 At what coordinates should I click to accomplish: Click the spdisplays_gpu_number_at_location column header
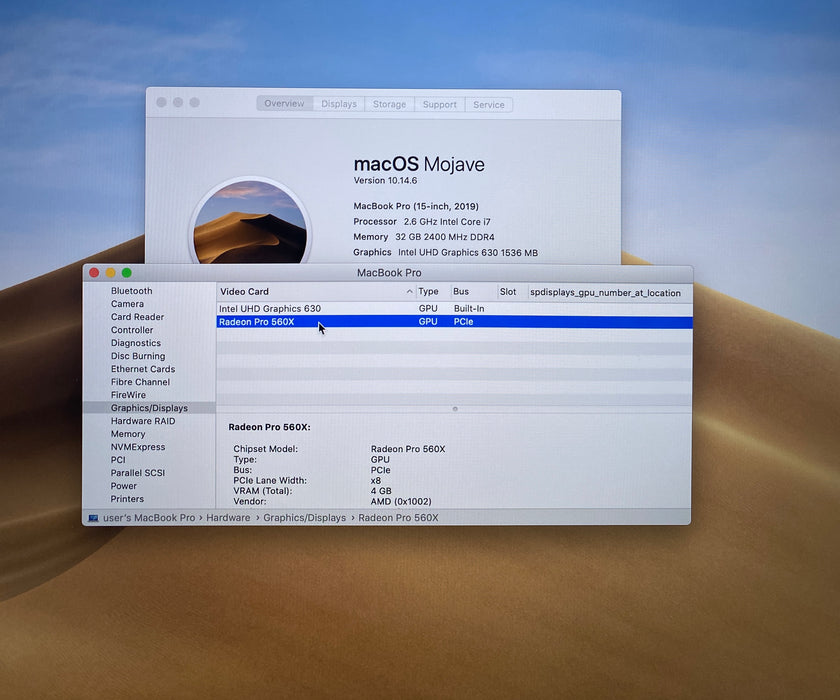tap(609, 292)
